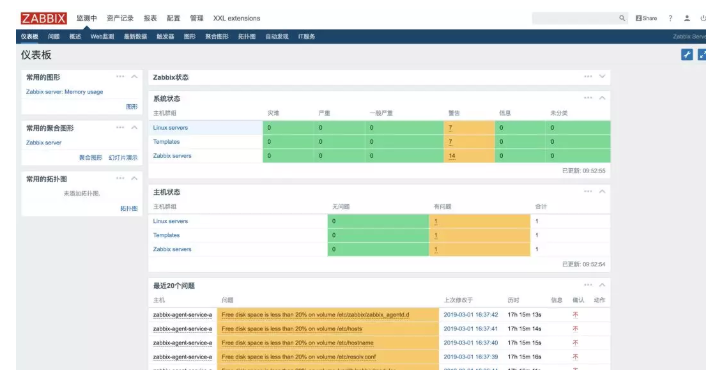Screen dimensions: 714x384
Task: Open problem on volume /etc/resolv.conf
Action: [299, 357]
